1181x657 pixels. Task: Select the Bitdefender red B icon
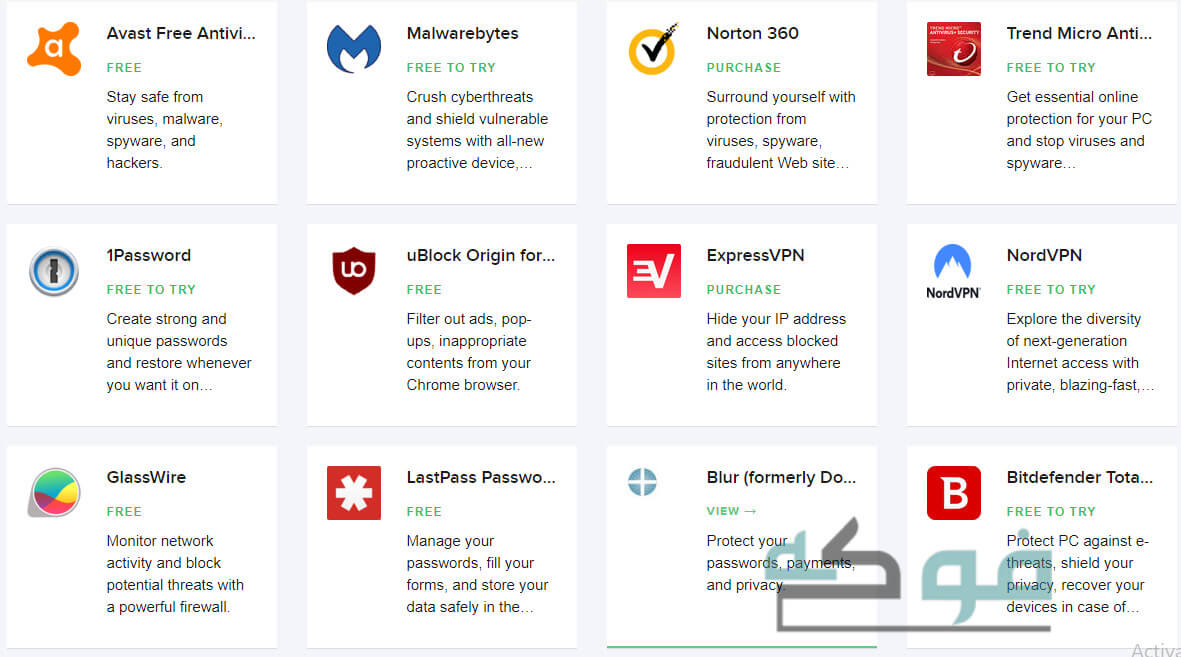pyautogui.click(x=954, y=493)
